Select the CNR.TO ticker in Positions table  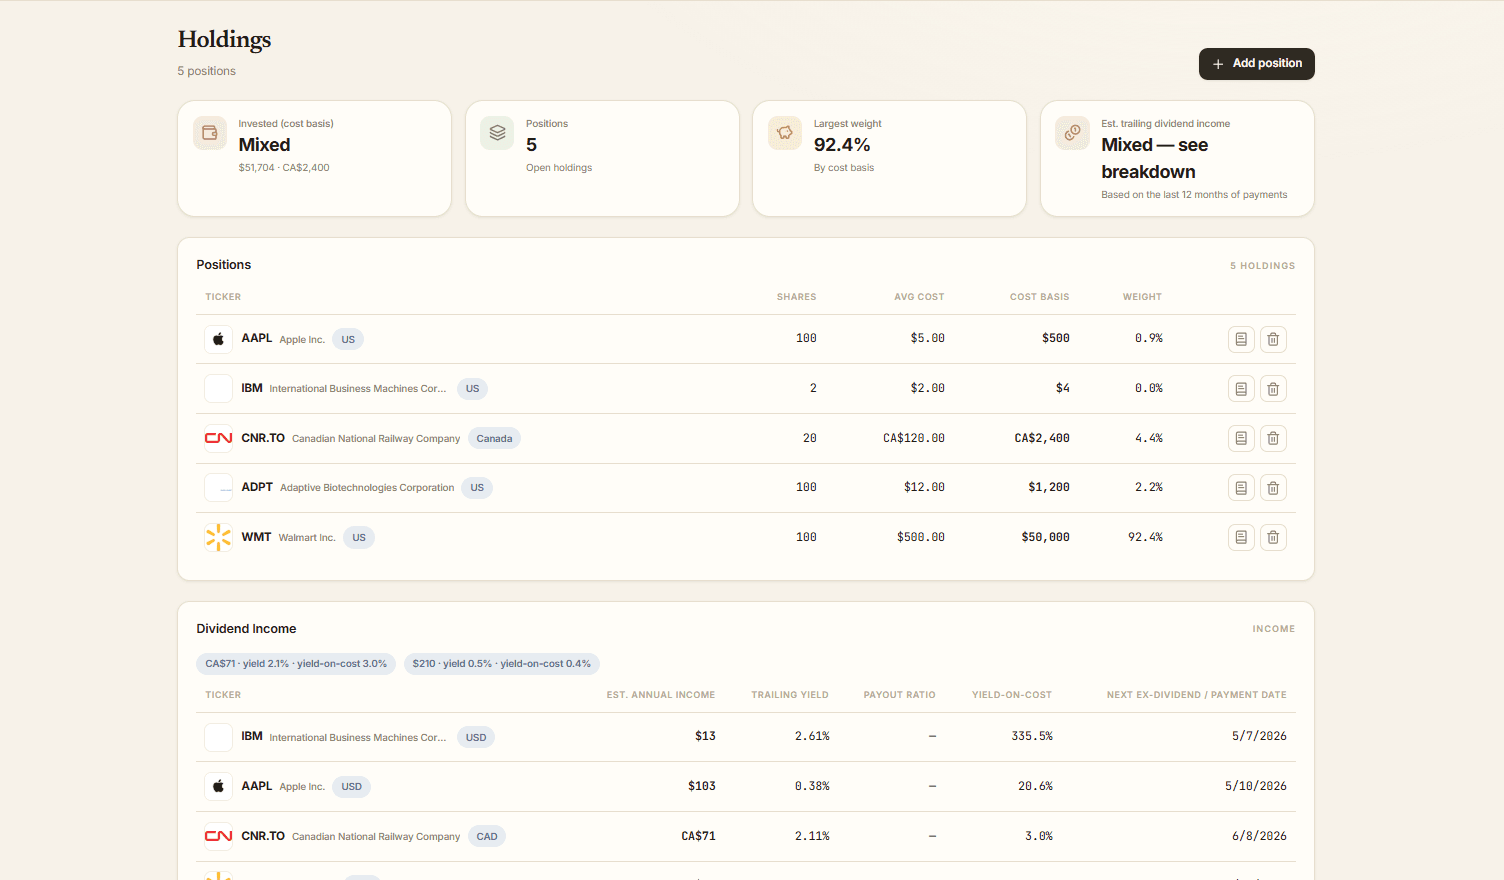click(x=263, y=438)
